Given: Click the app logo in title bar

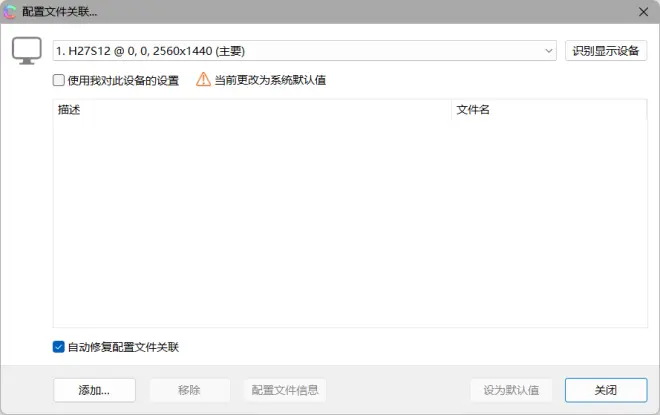Looking at the screenshot, I should pos(10,12).
